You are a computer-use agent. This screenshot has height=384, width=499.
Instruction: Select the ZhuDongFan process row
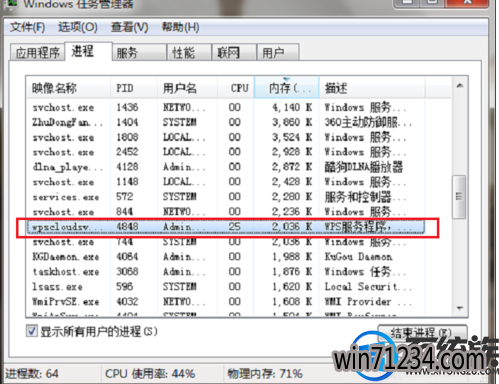pos(225,123)
